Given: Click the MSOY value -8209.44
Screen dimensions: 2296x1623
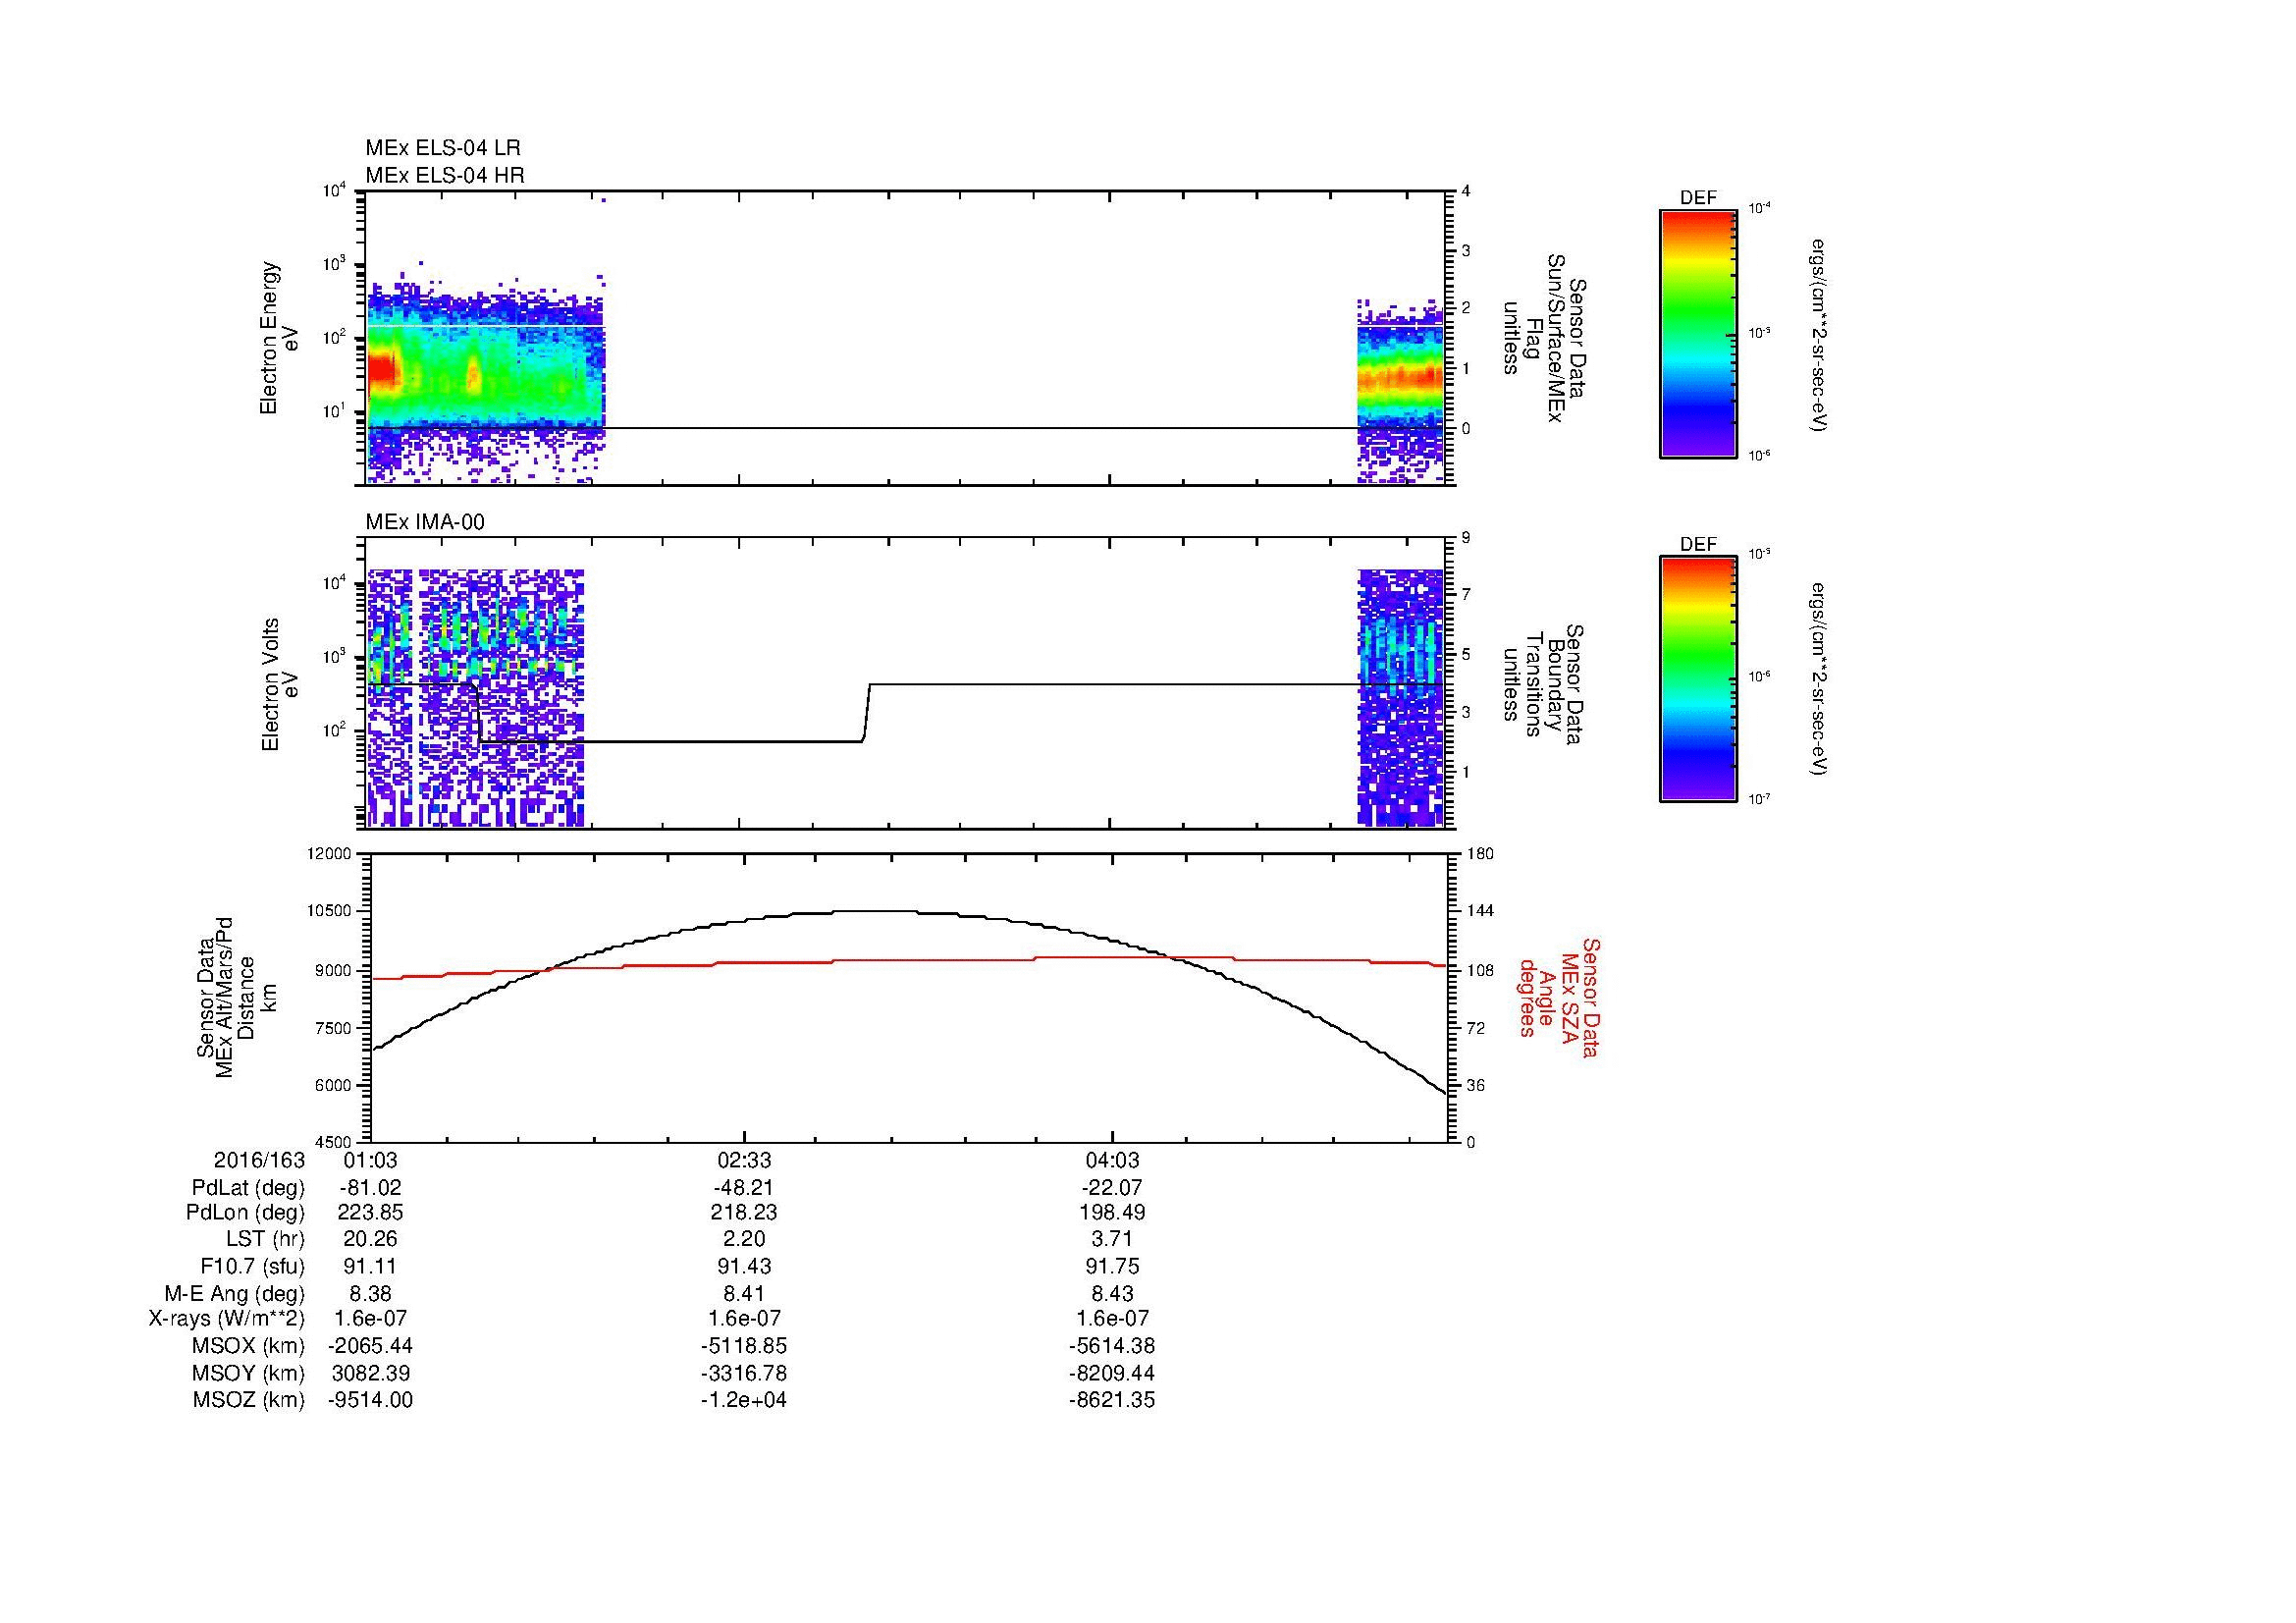Looking at the screenshot, I should click(x=1112, y=1373).
